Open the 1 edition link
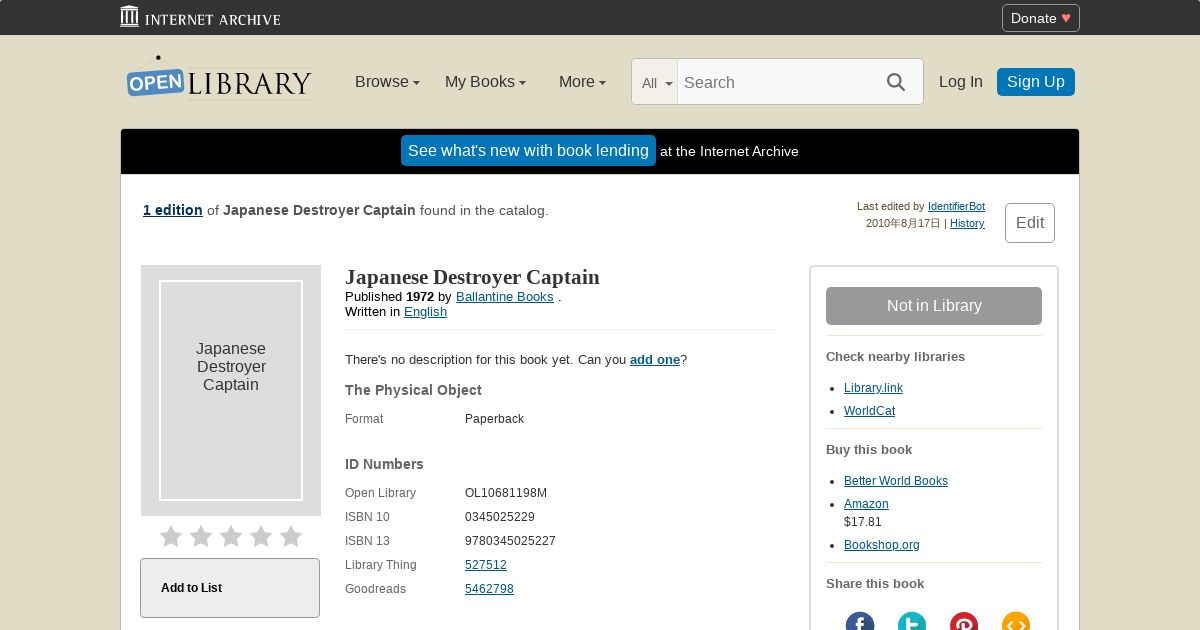This screenshot has width=1200, height=630. tap(173, 210)
